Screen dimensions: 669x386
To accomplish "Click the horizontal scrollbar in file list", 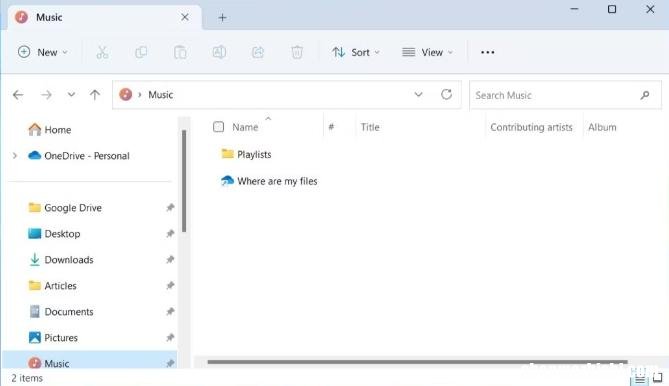I will point(417,362).
